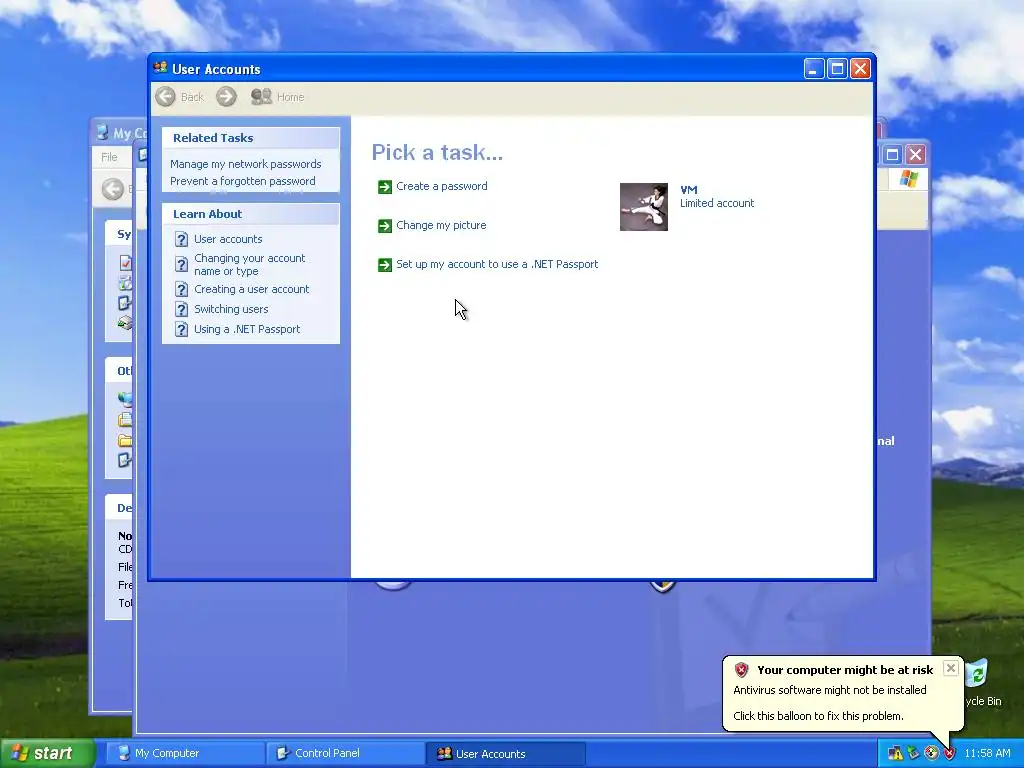
Task: Dismiss the security balloon with its X
Action: (951, 668)
